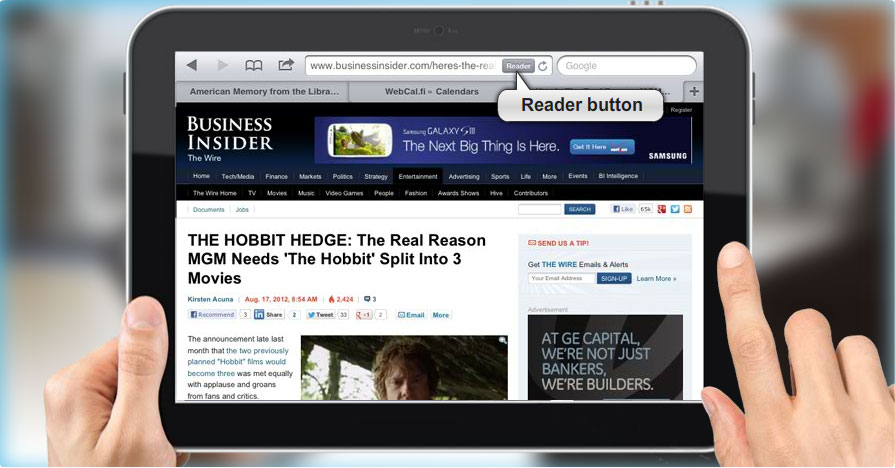Expand the More navigation menu
This screenshot has height=468, width=895.
tap(549, 176)
